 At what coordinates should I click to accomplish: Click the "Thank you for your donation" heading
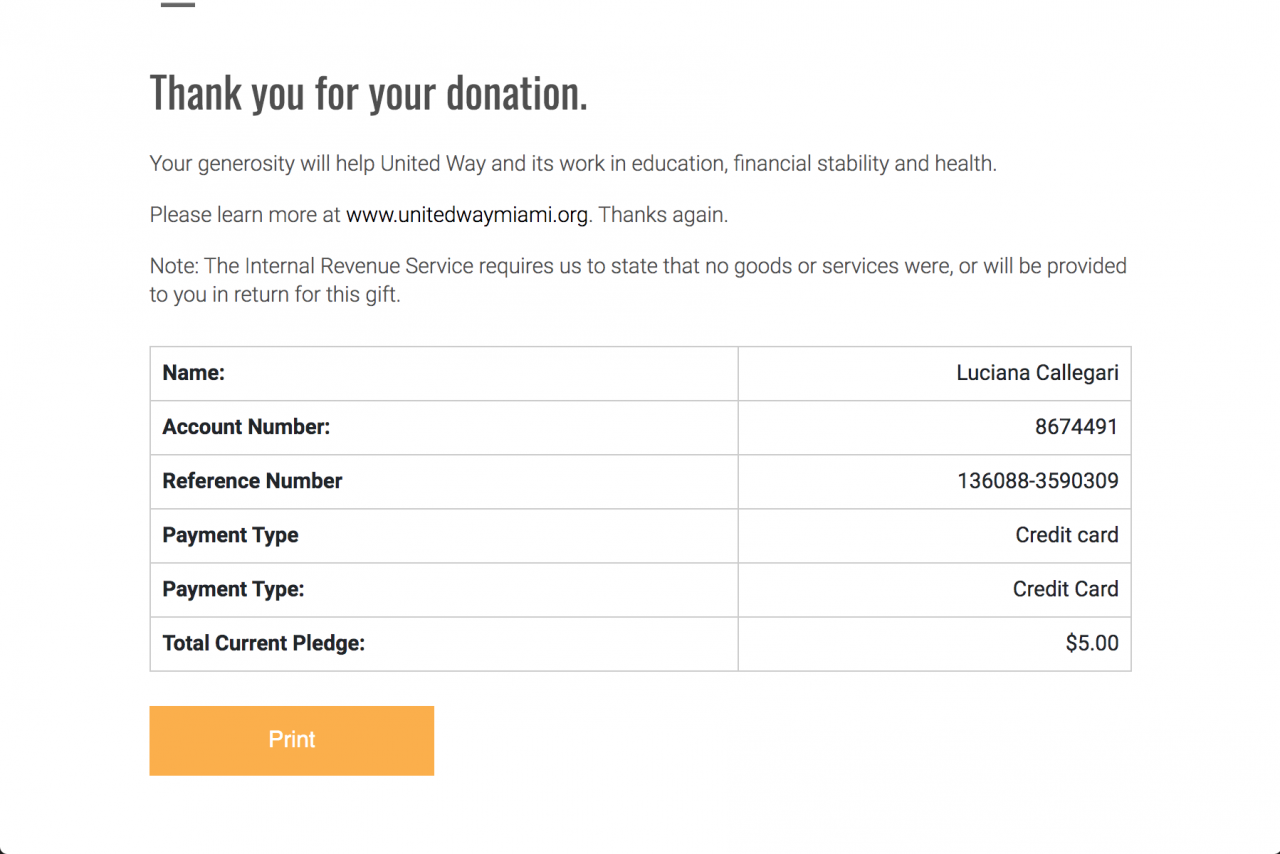tap(368, 93)
